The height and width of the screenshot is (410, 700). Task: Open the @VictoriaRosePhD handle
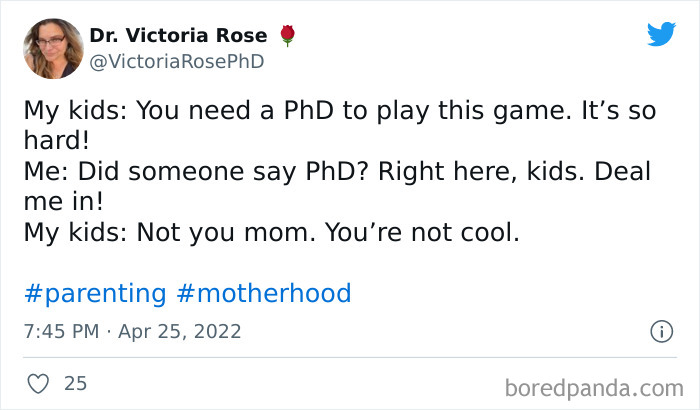click(x=177, y=62)
